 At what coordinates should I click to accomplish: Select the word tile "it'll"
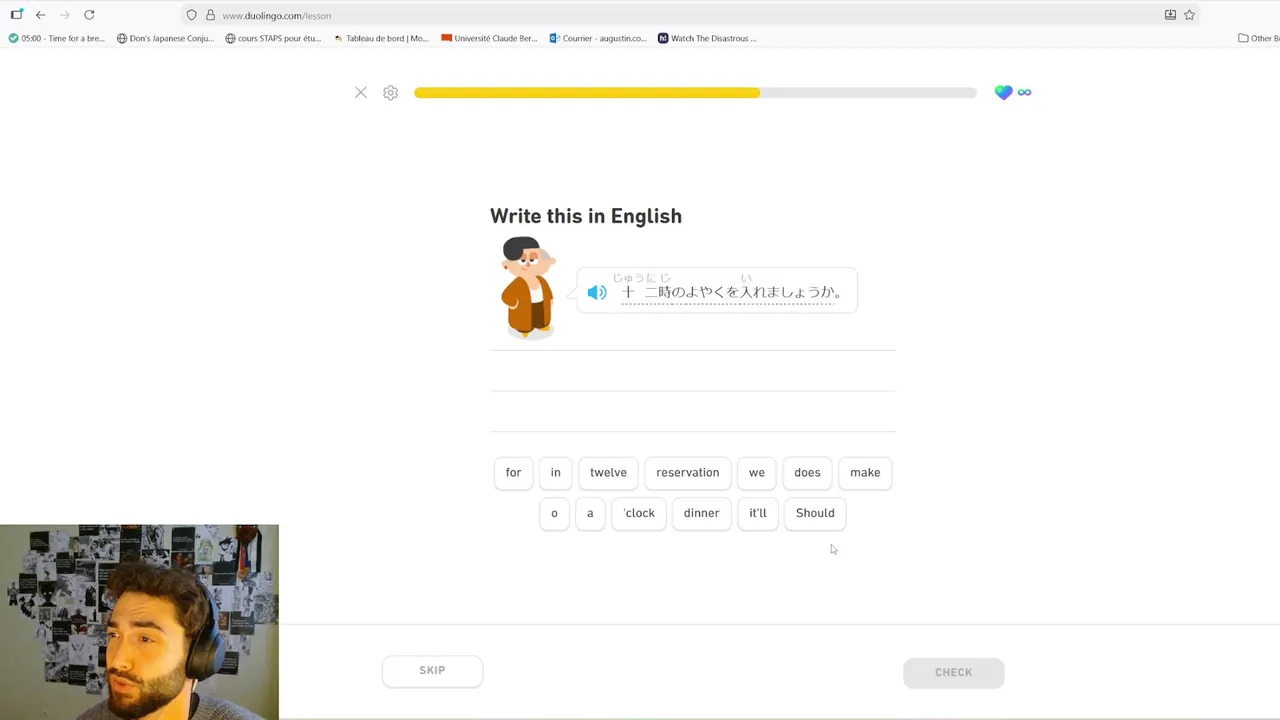[x=758, y=513]
